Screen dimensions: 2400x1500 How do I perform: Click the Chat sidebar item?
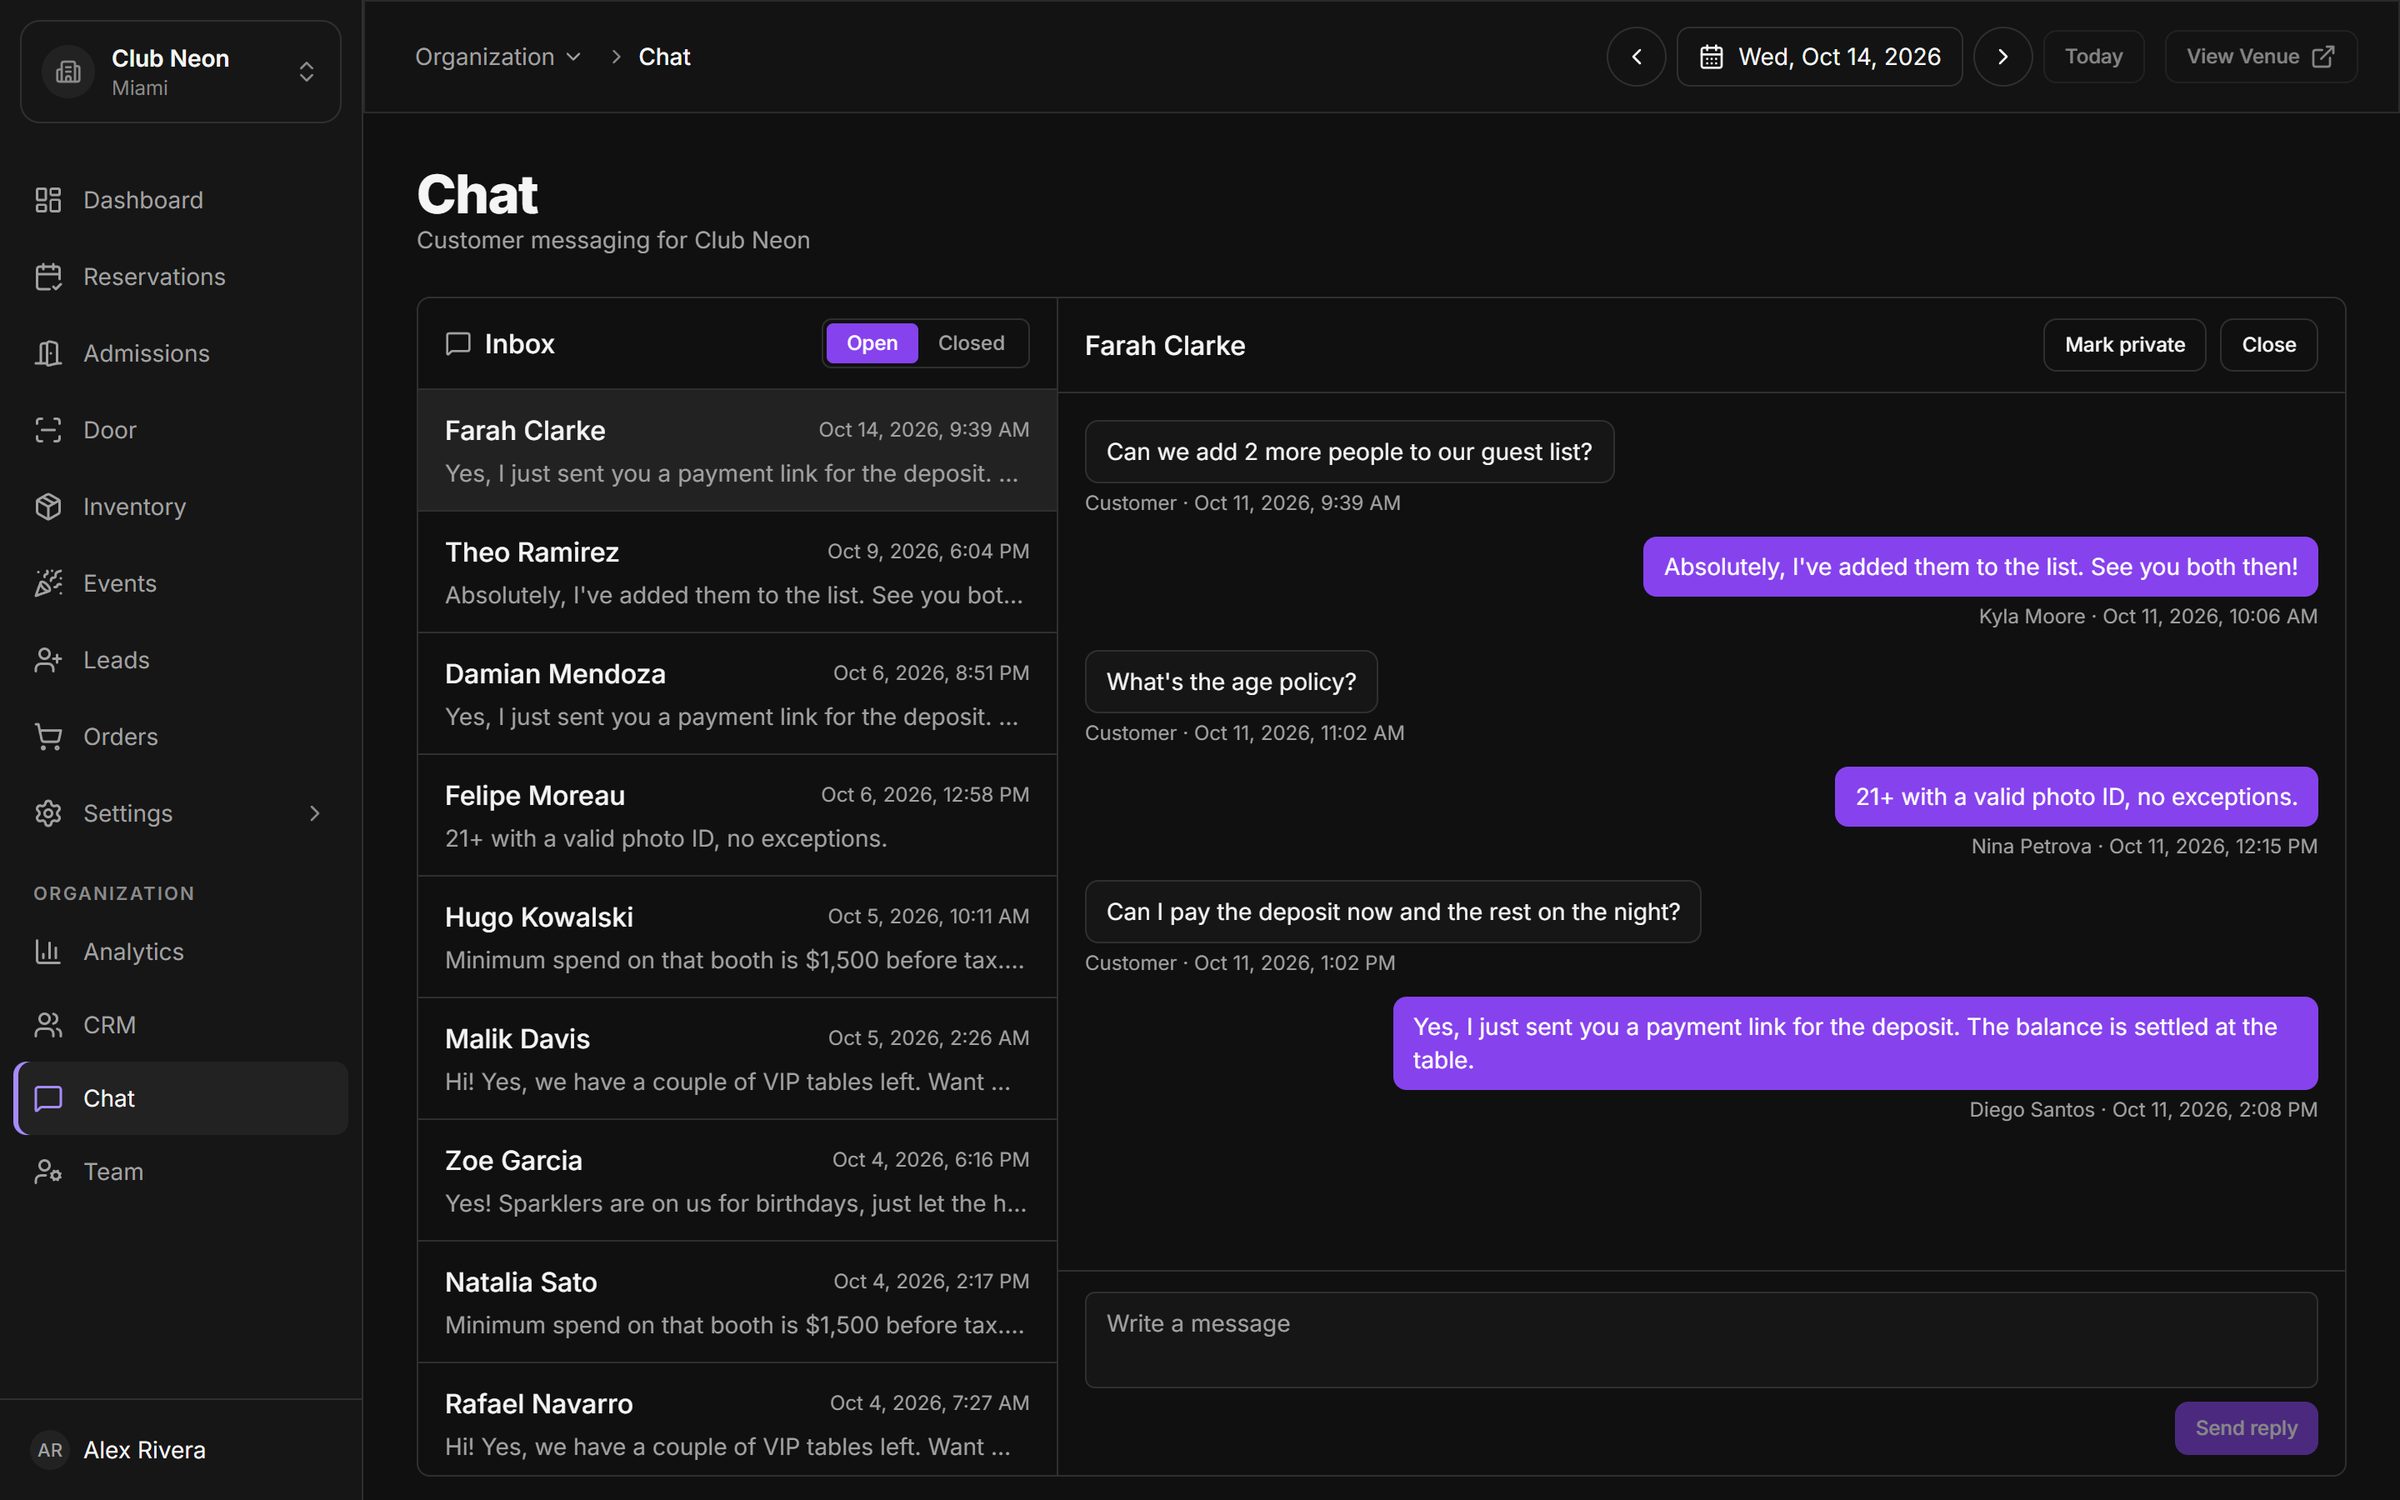pyautogui.click(x=180, y=1098)
